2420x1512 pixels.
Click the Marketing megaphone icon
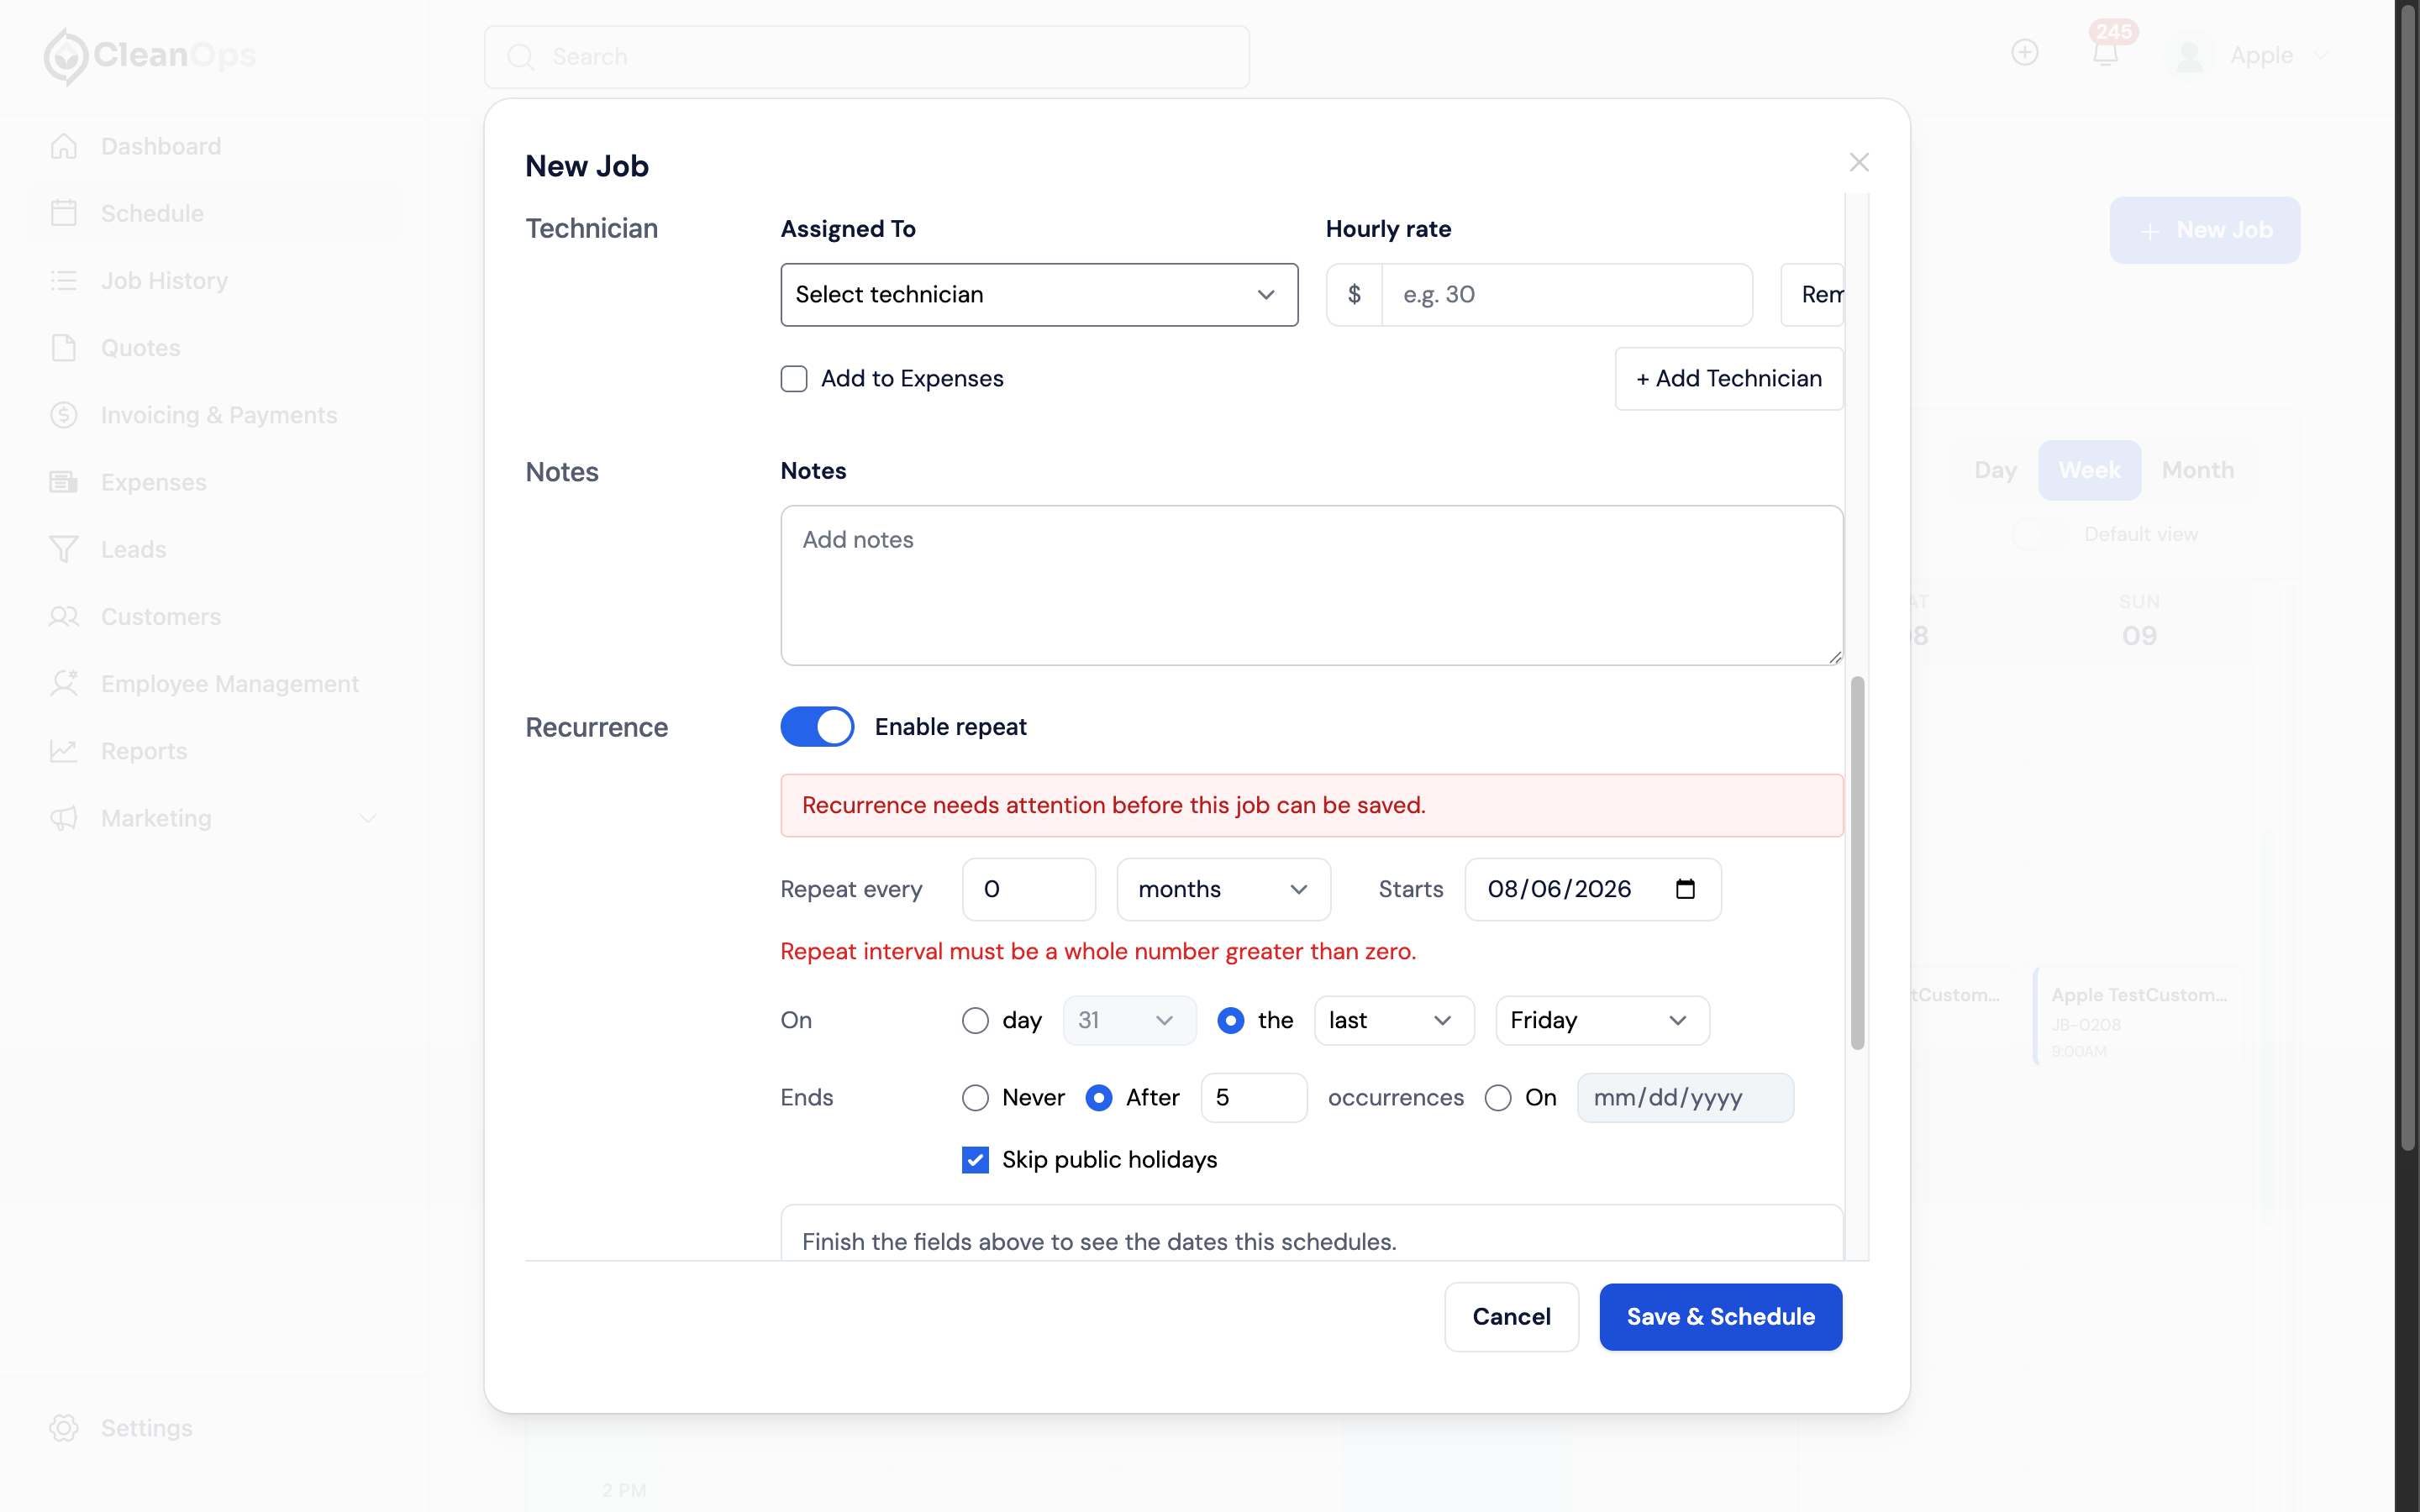point(64,817)
